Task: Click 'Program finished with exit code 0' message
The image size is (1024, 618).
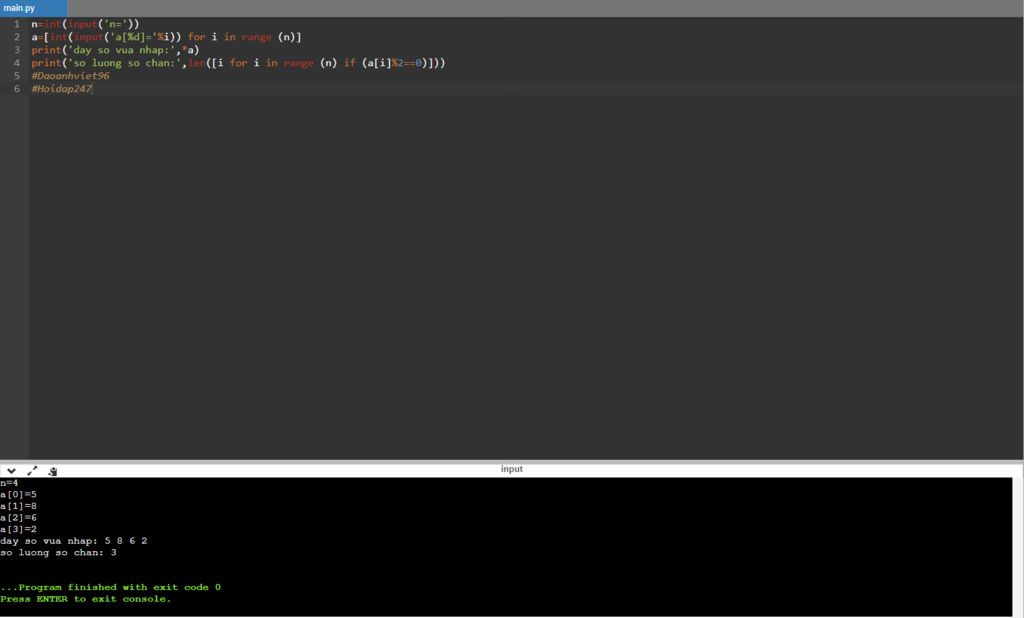Action: [110, 587]
